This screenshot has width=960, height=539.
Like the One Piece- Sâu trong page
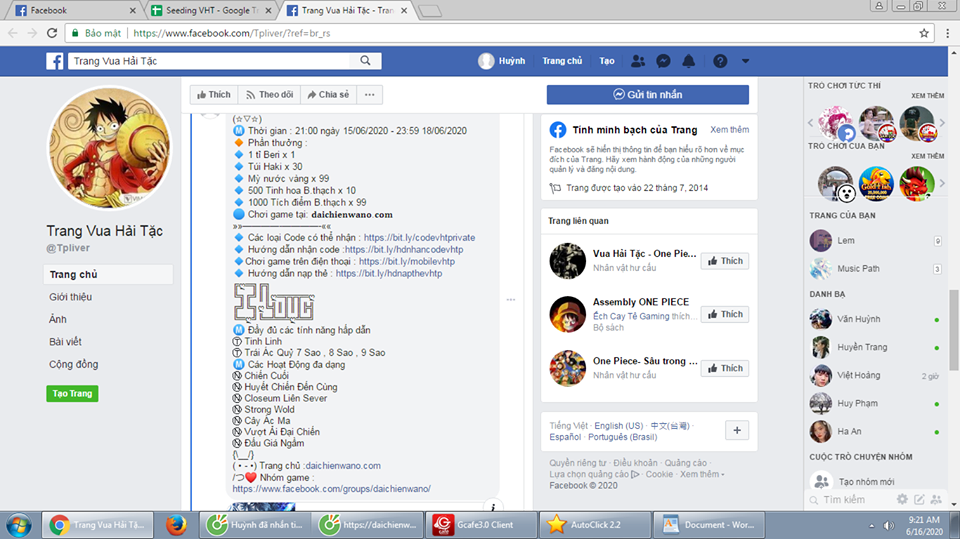tap(725, 368)
